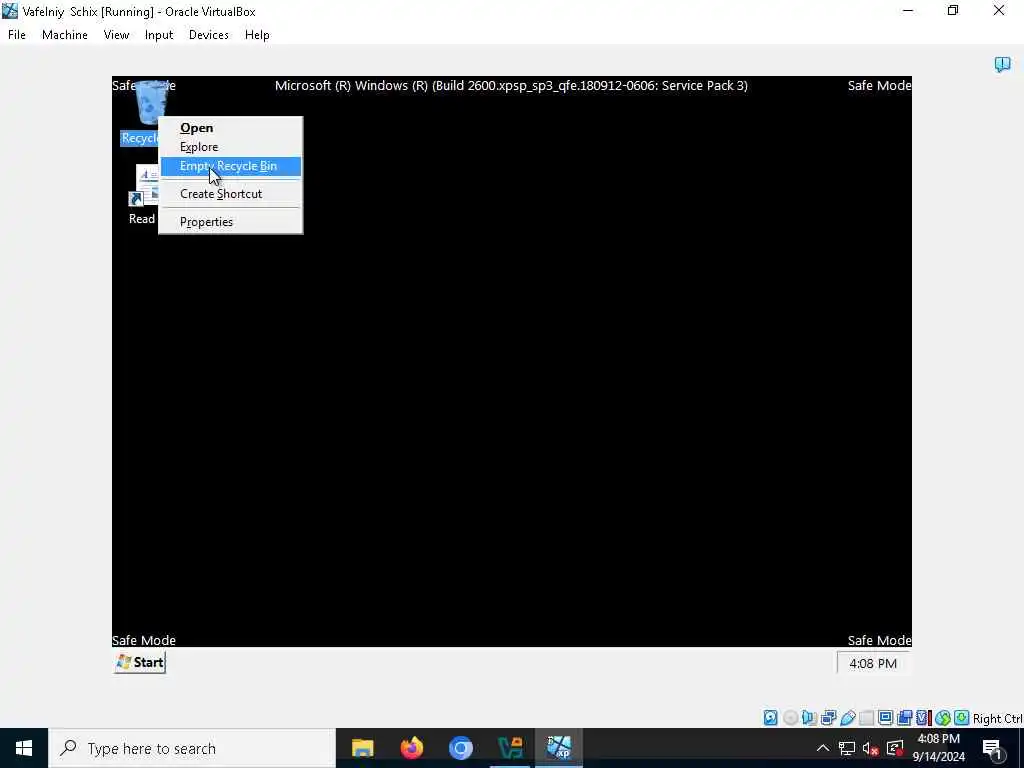
Task: Click the display settings status icon
Action: click(x=886, y=718)
